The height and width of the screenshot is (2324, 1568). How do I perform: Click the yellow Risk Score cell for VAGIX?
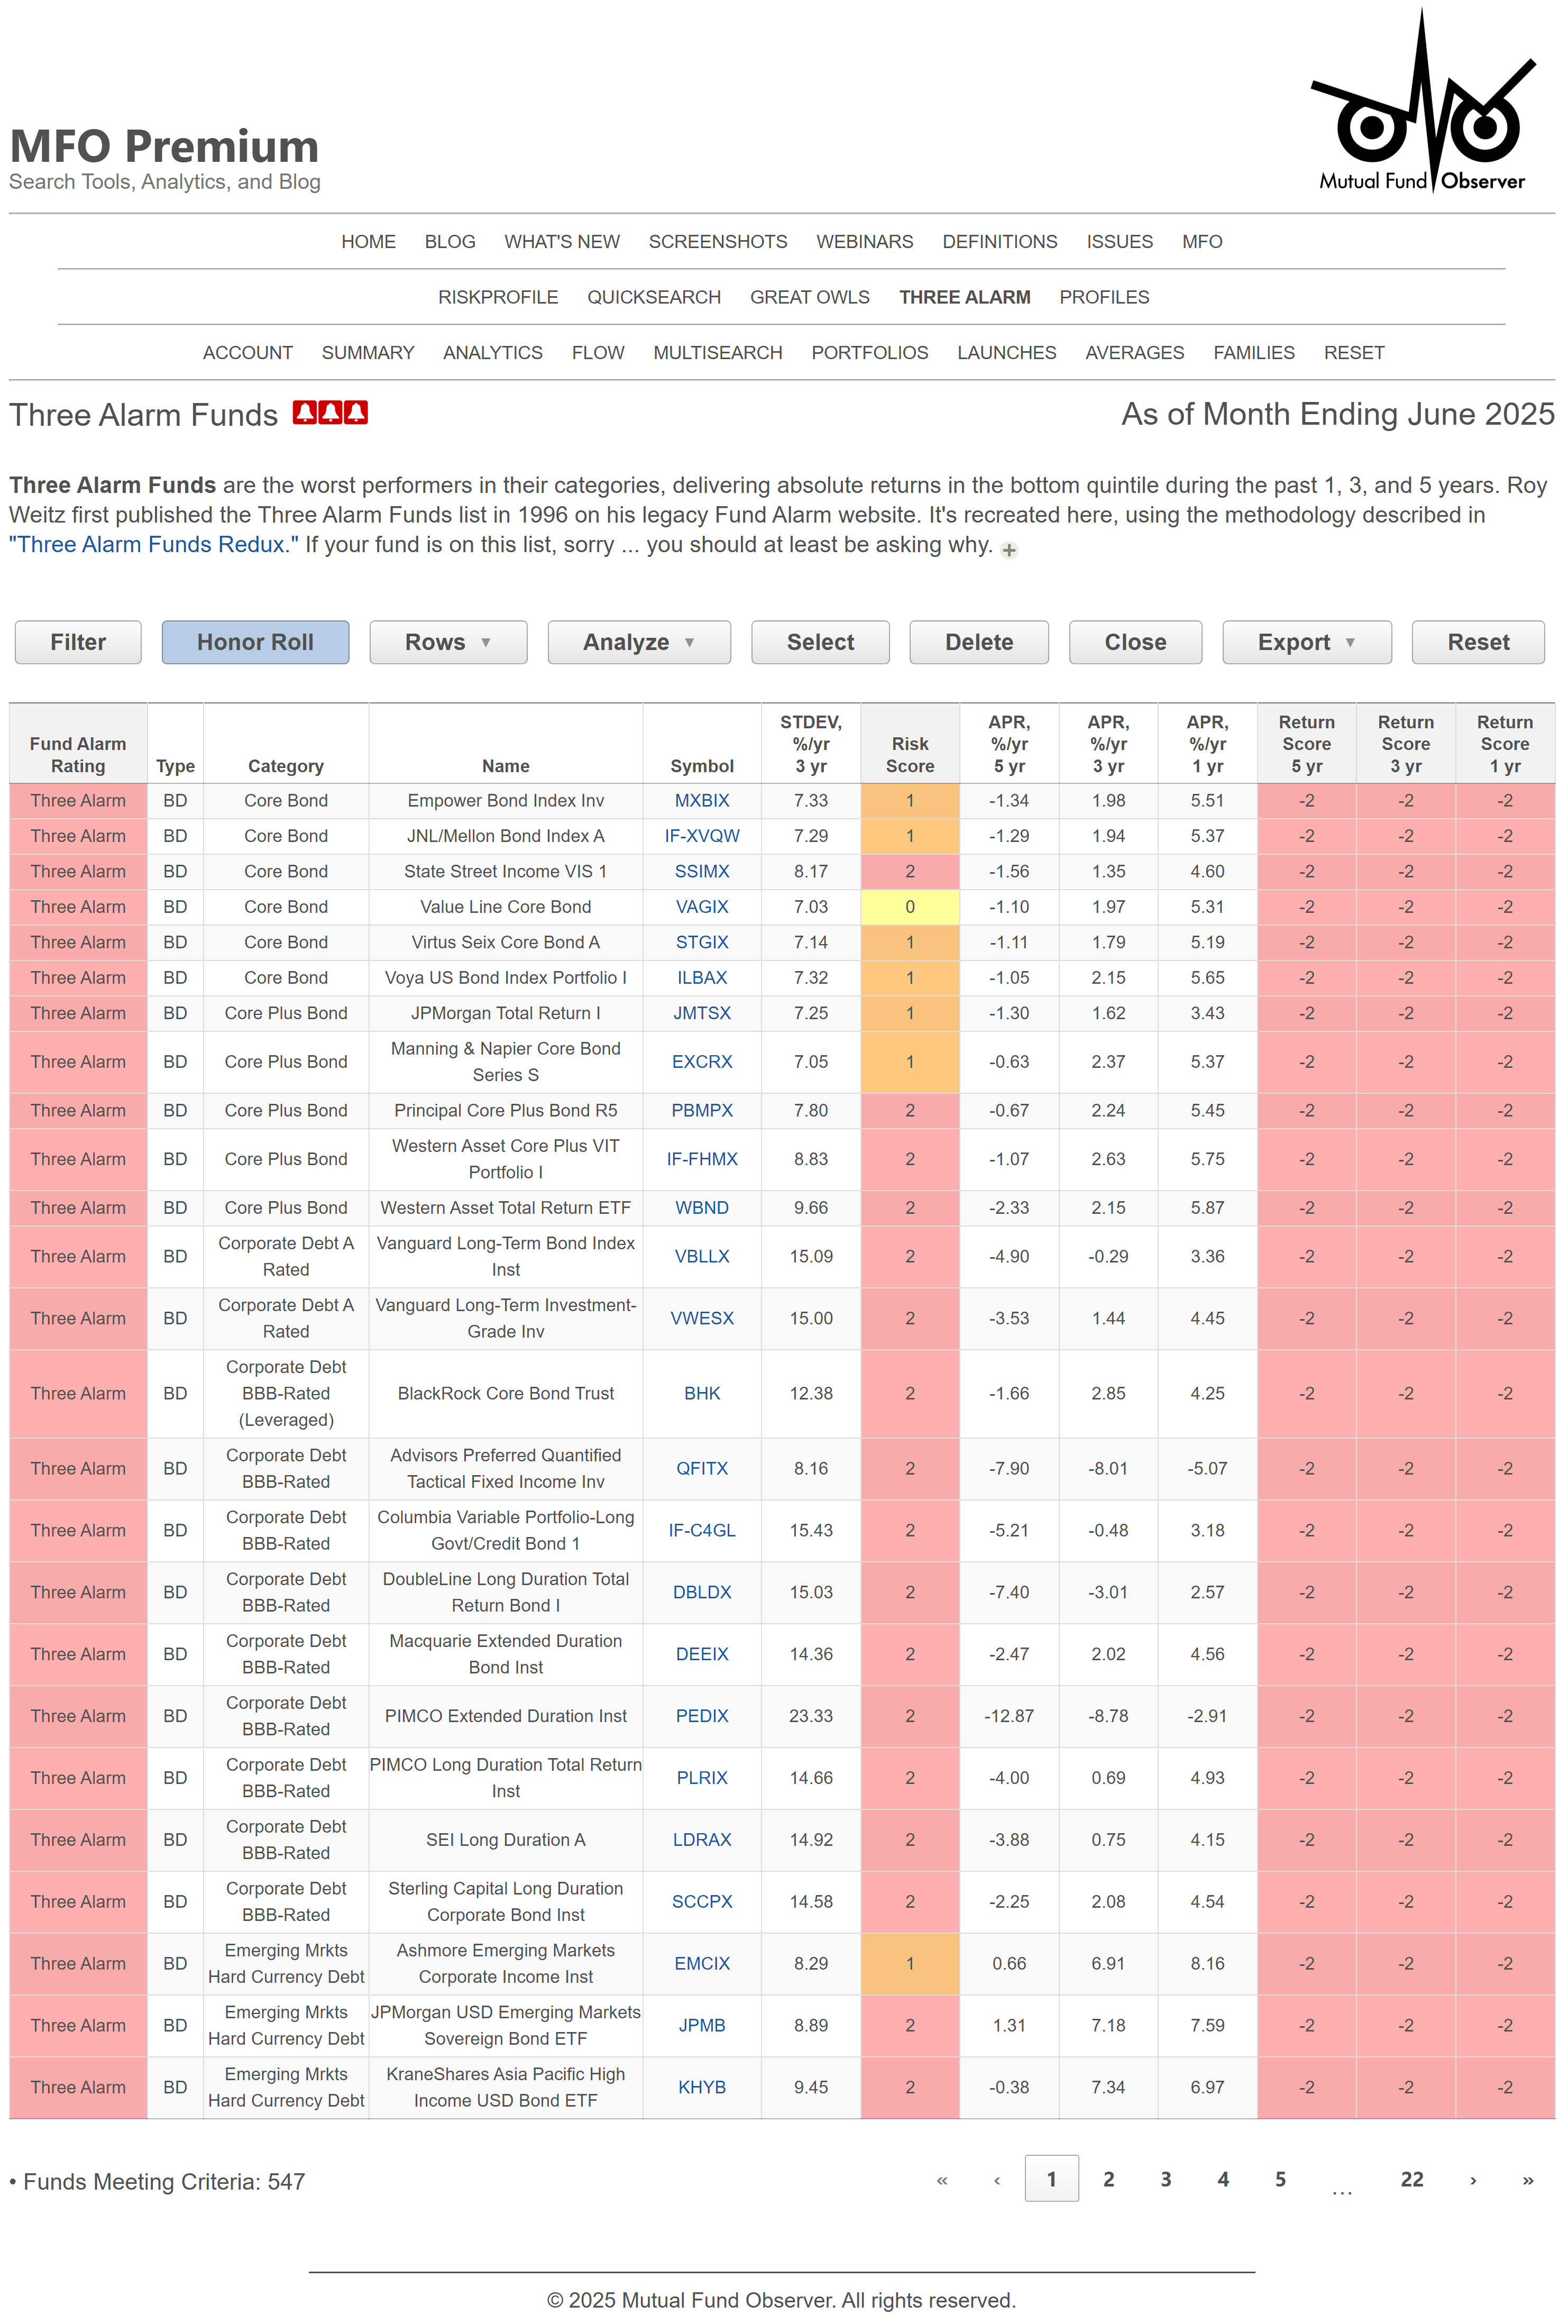point(909,907)
